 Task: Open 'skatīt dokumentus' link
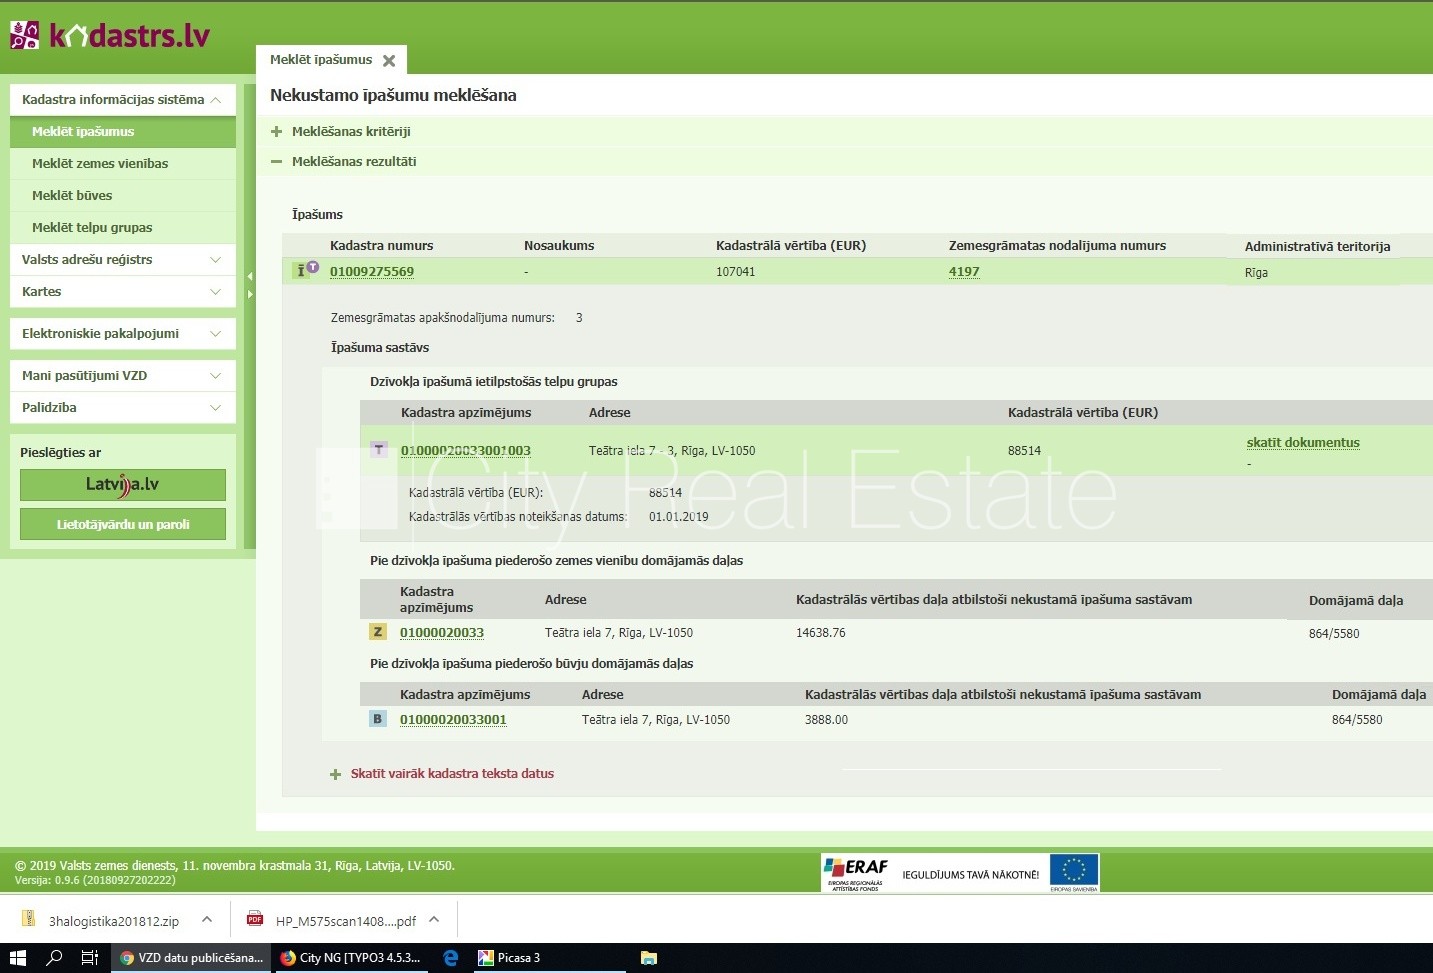tap(1302, 442)
